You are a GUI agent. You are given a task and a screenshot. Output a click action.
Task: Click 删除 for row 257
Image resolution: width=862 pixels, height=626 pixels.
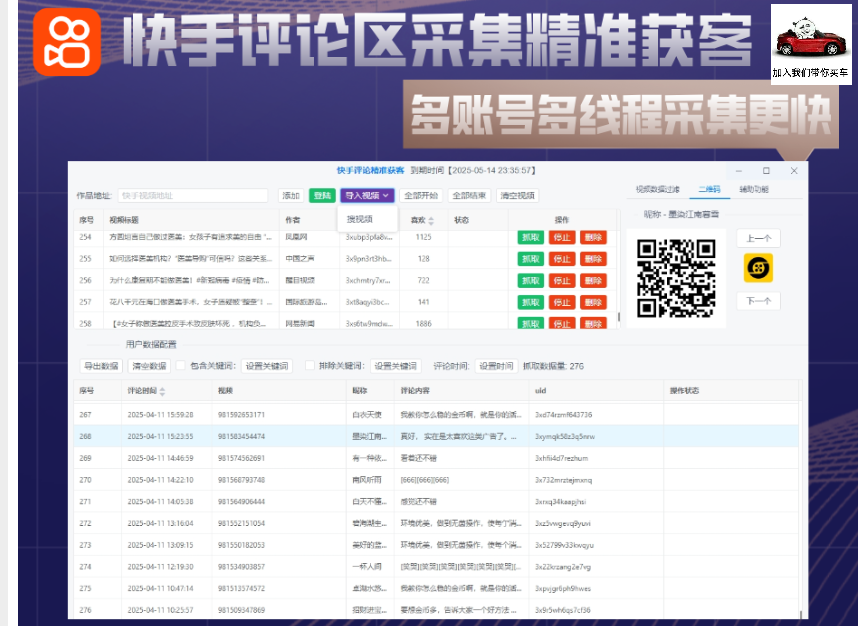coord(593,302)
